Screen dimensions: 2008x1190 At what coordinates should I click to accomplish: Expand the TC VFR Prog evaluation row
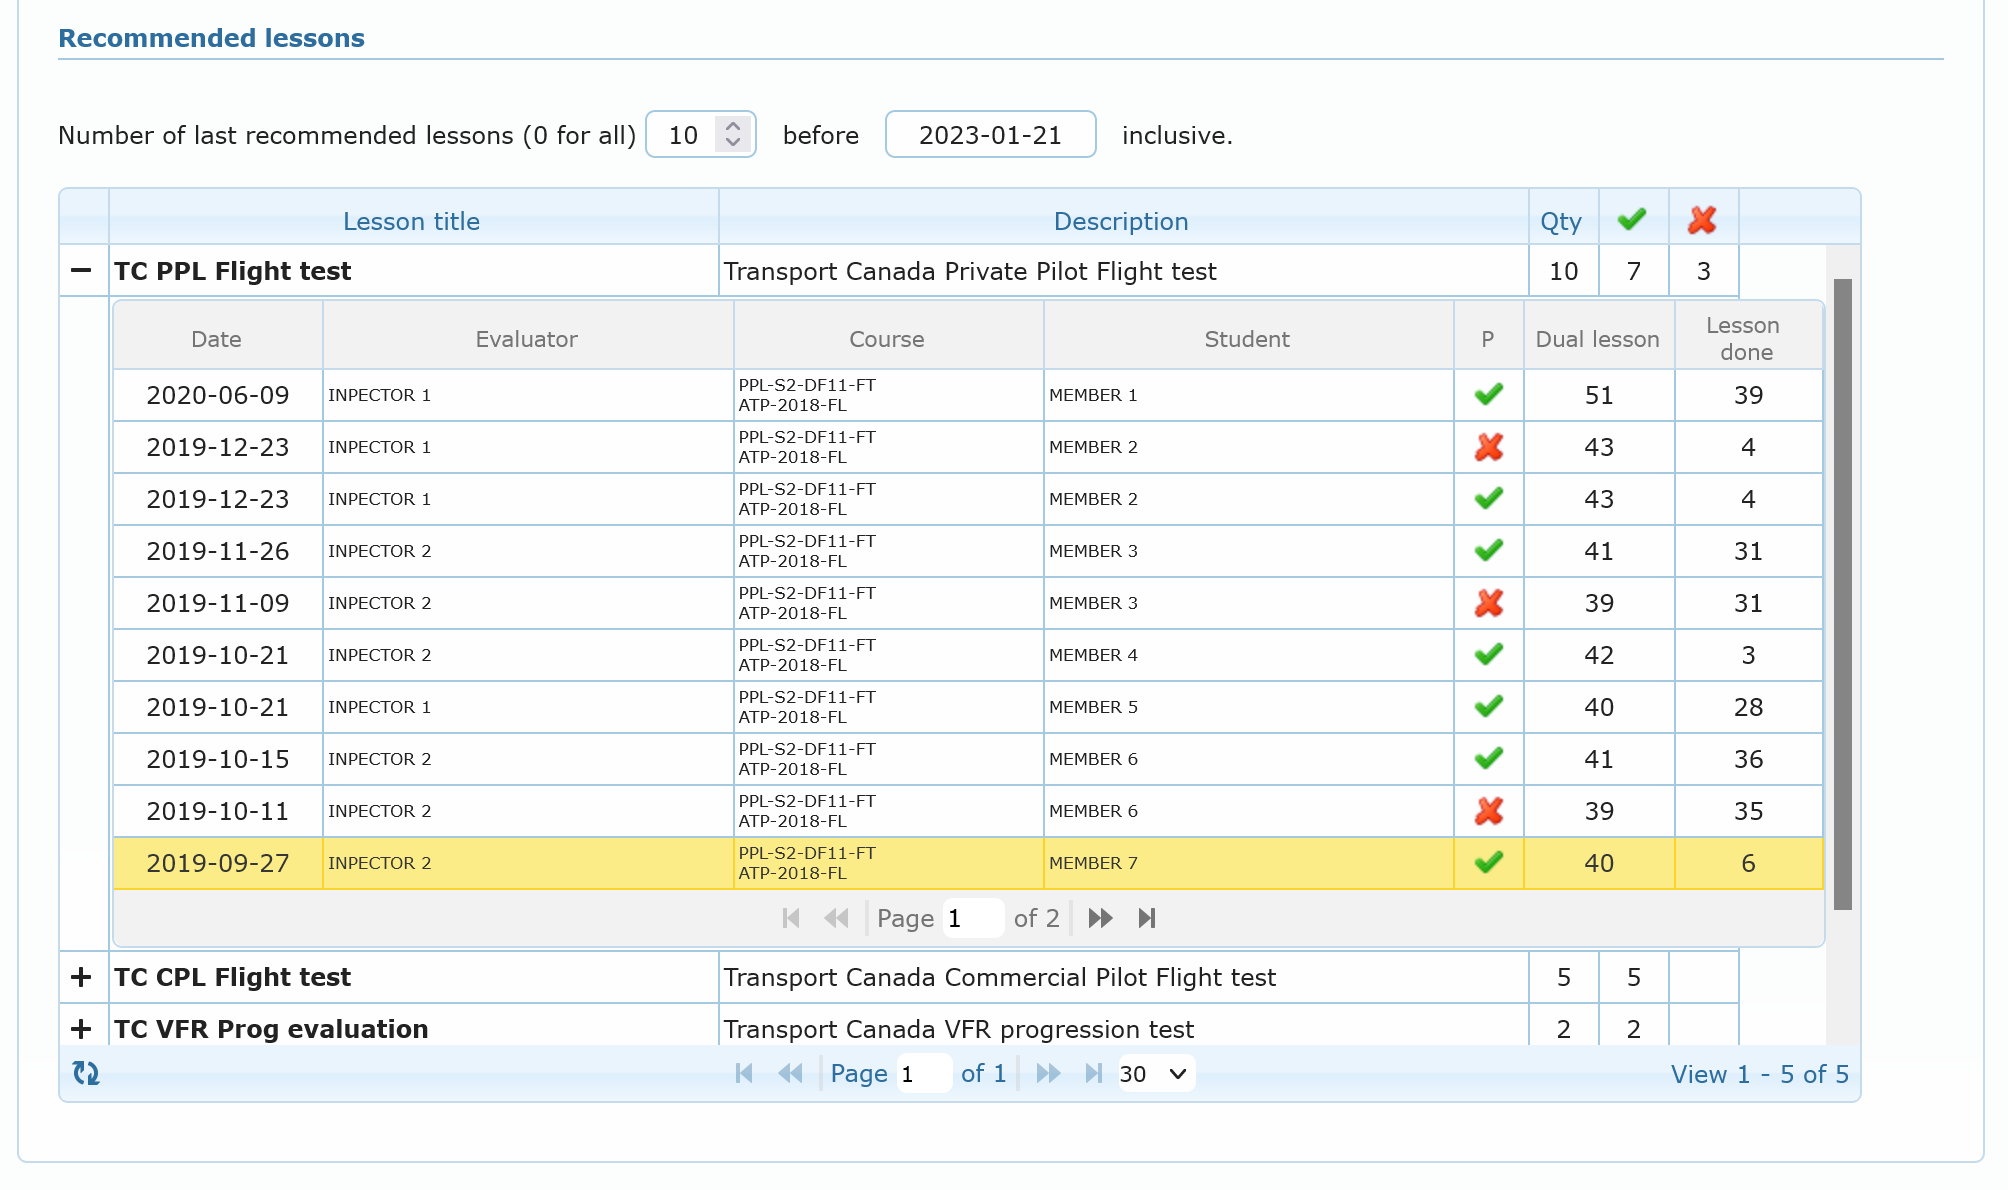point(82,1028)
